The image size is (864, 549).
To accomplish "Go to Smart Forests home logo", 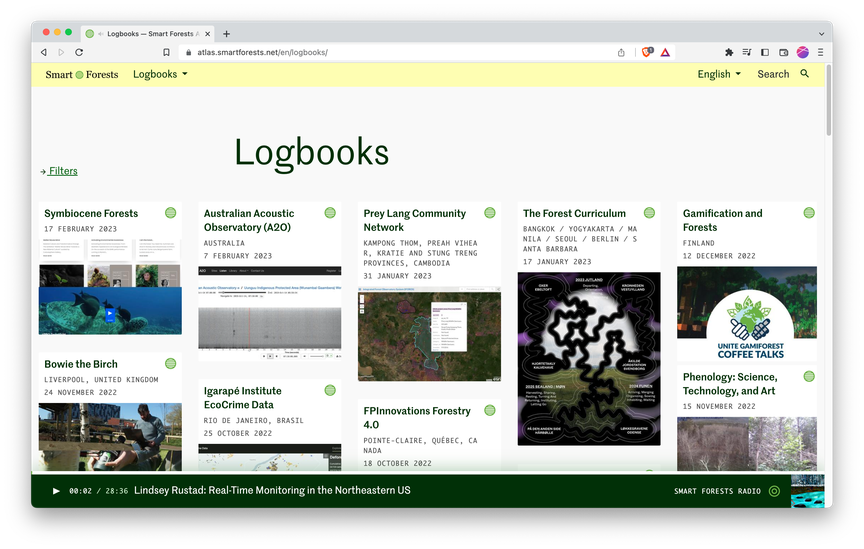I will coord(82,74).
